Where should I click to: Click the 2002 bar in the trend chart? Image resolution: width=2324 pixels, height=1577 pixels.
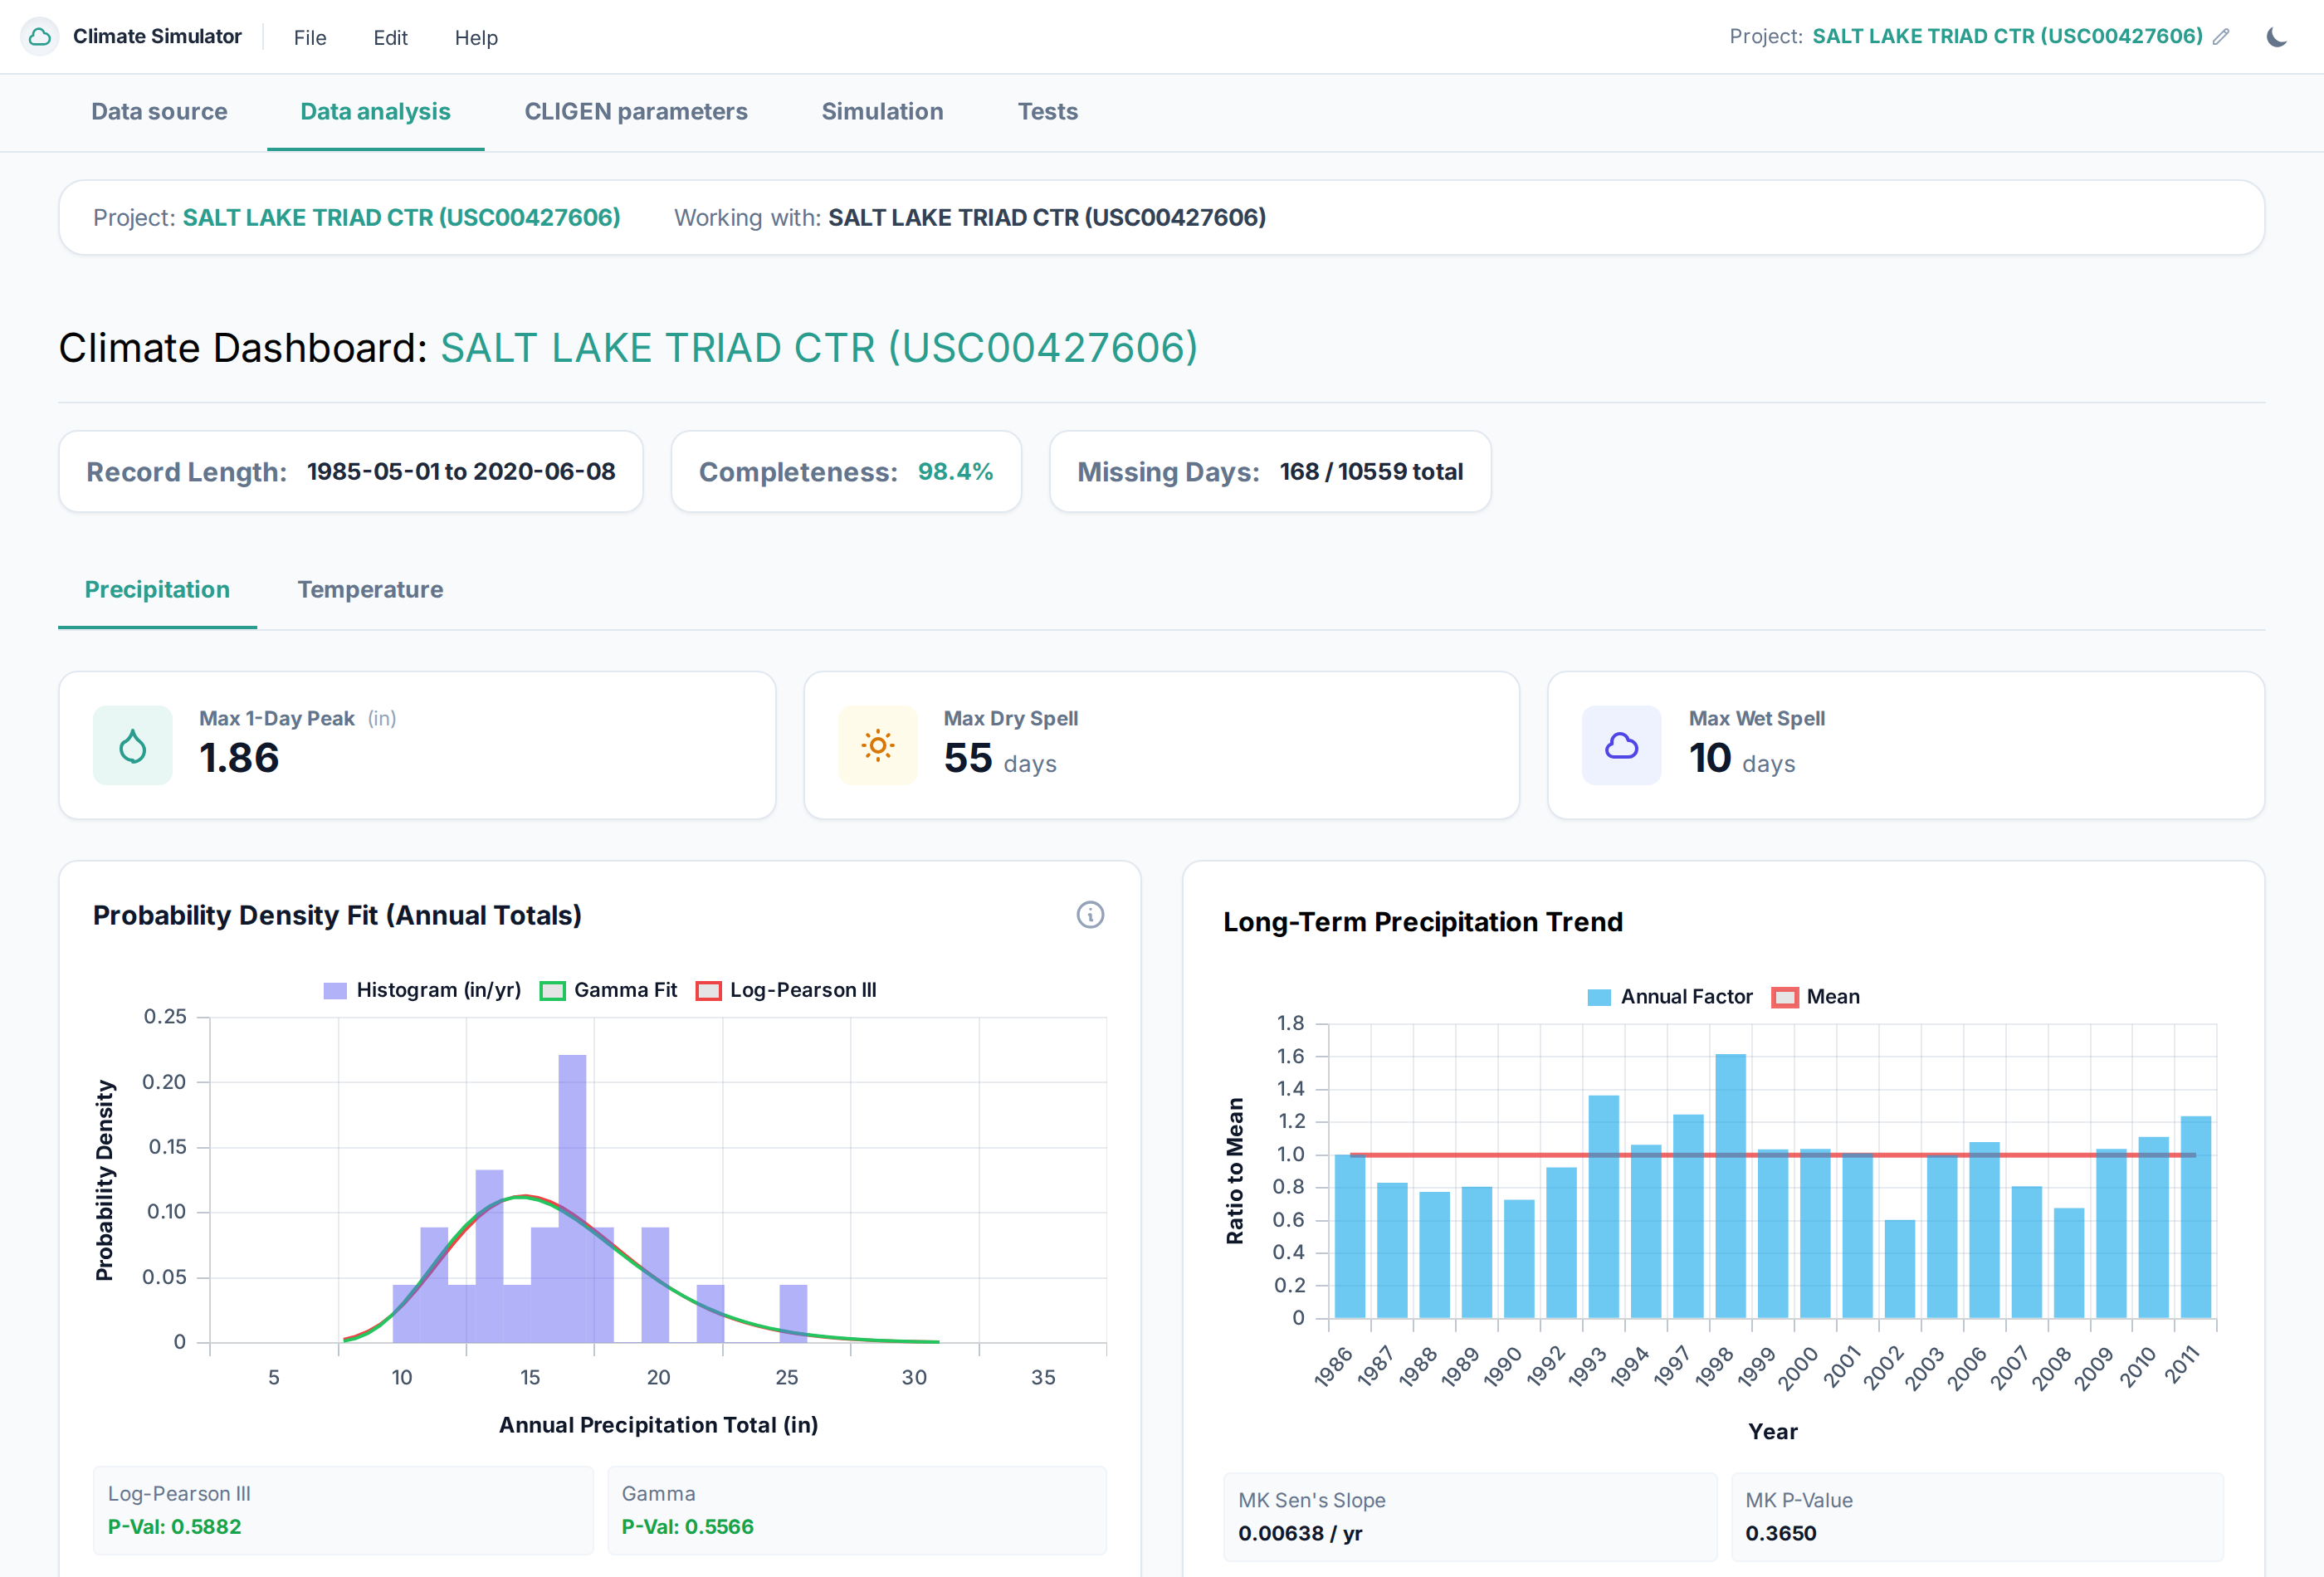pos(1900,1269)
